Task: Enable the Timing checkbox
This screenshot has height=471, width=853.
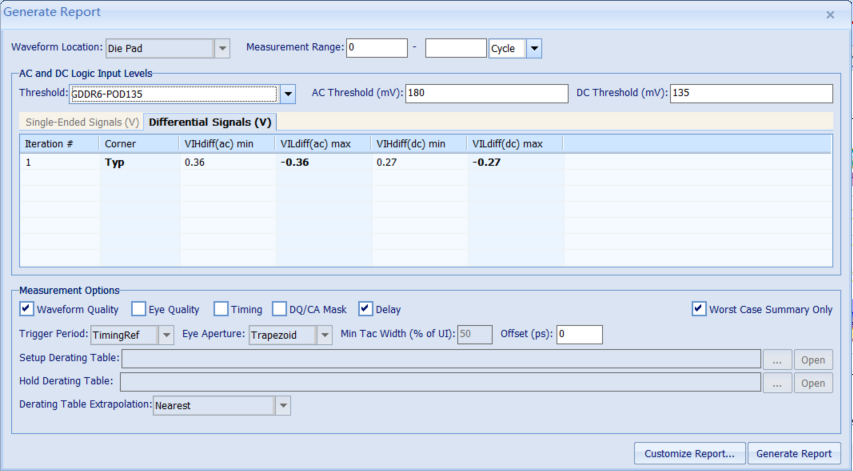Action: [221, 309]
